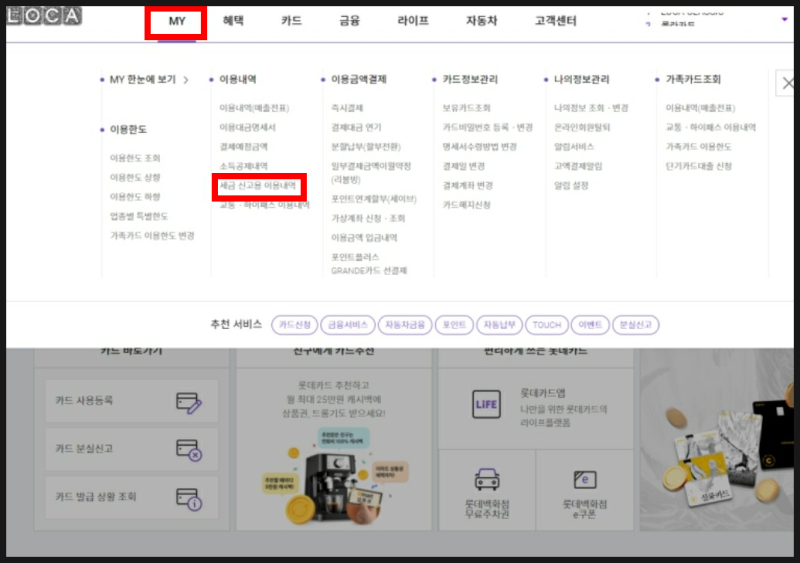Viewport: 800px width, 563px height.
Task: Open the 금융 menu
Action: [349, 21]
